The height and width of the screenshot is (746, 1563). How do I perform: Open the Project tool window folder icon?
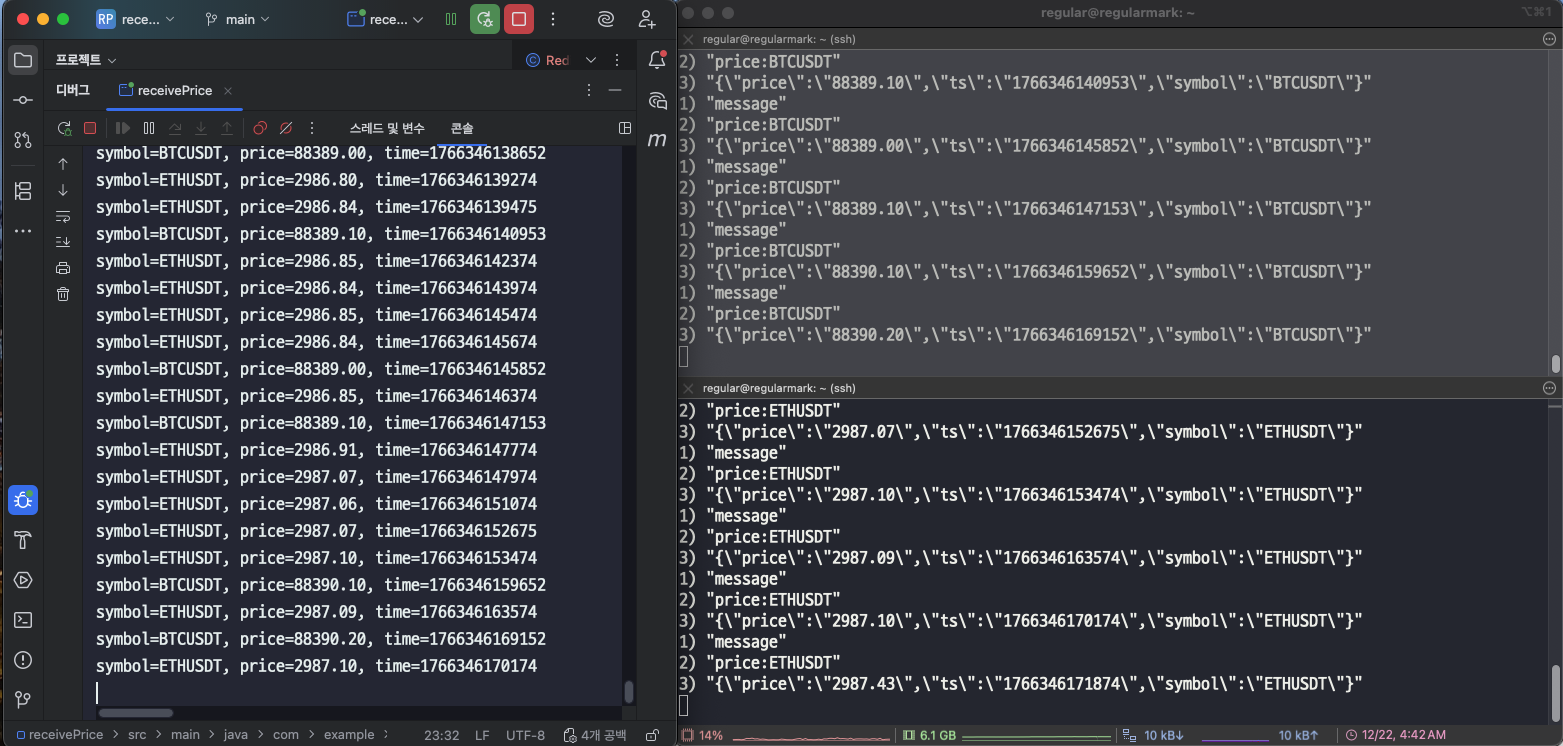[x=23, y=60]
